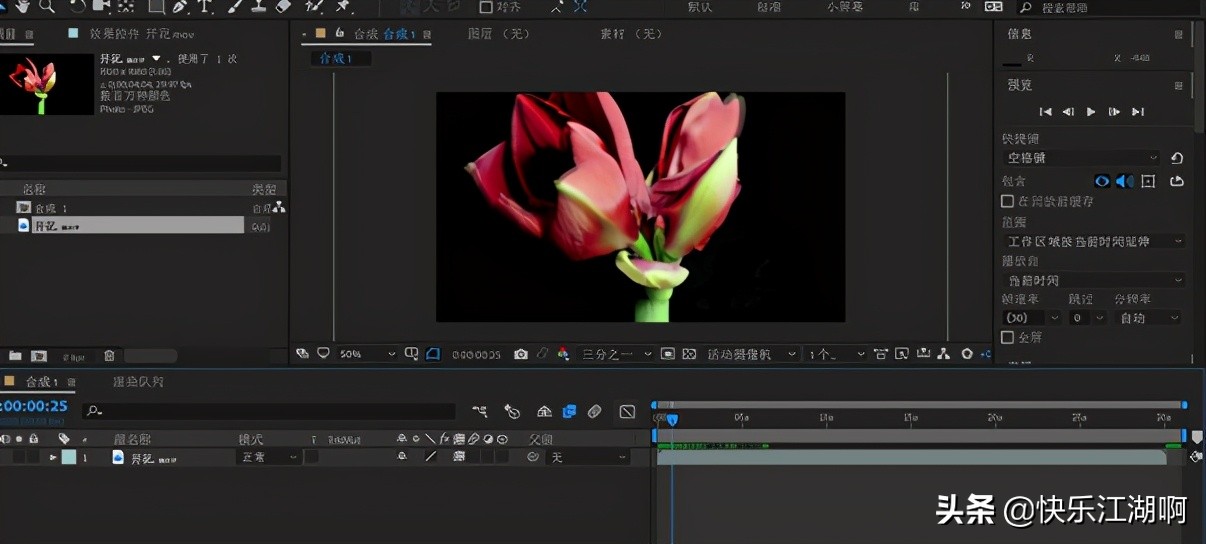Open the view layout 1-view dropdown

pyautogui.click(x=836, y=354)
